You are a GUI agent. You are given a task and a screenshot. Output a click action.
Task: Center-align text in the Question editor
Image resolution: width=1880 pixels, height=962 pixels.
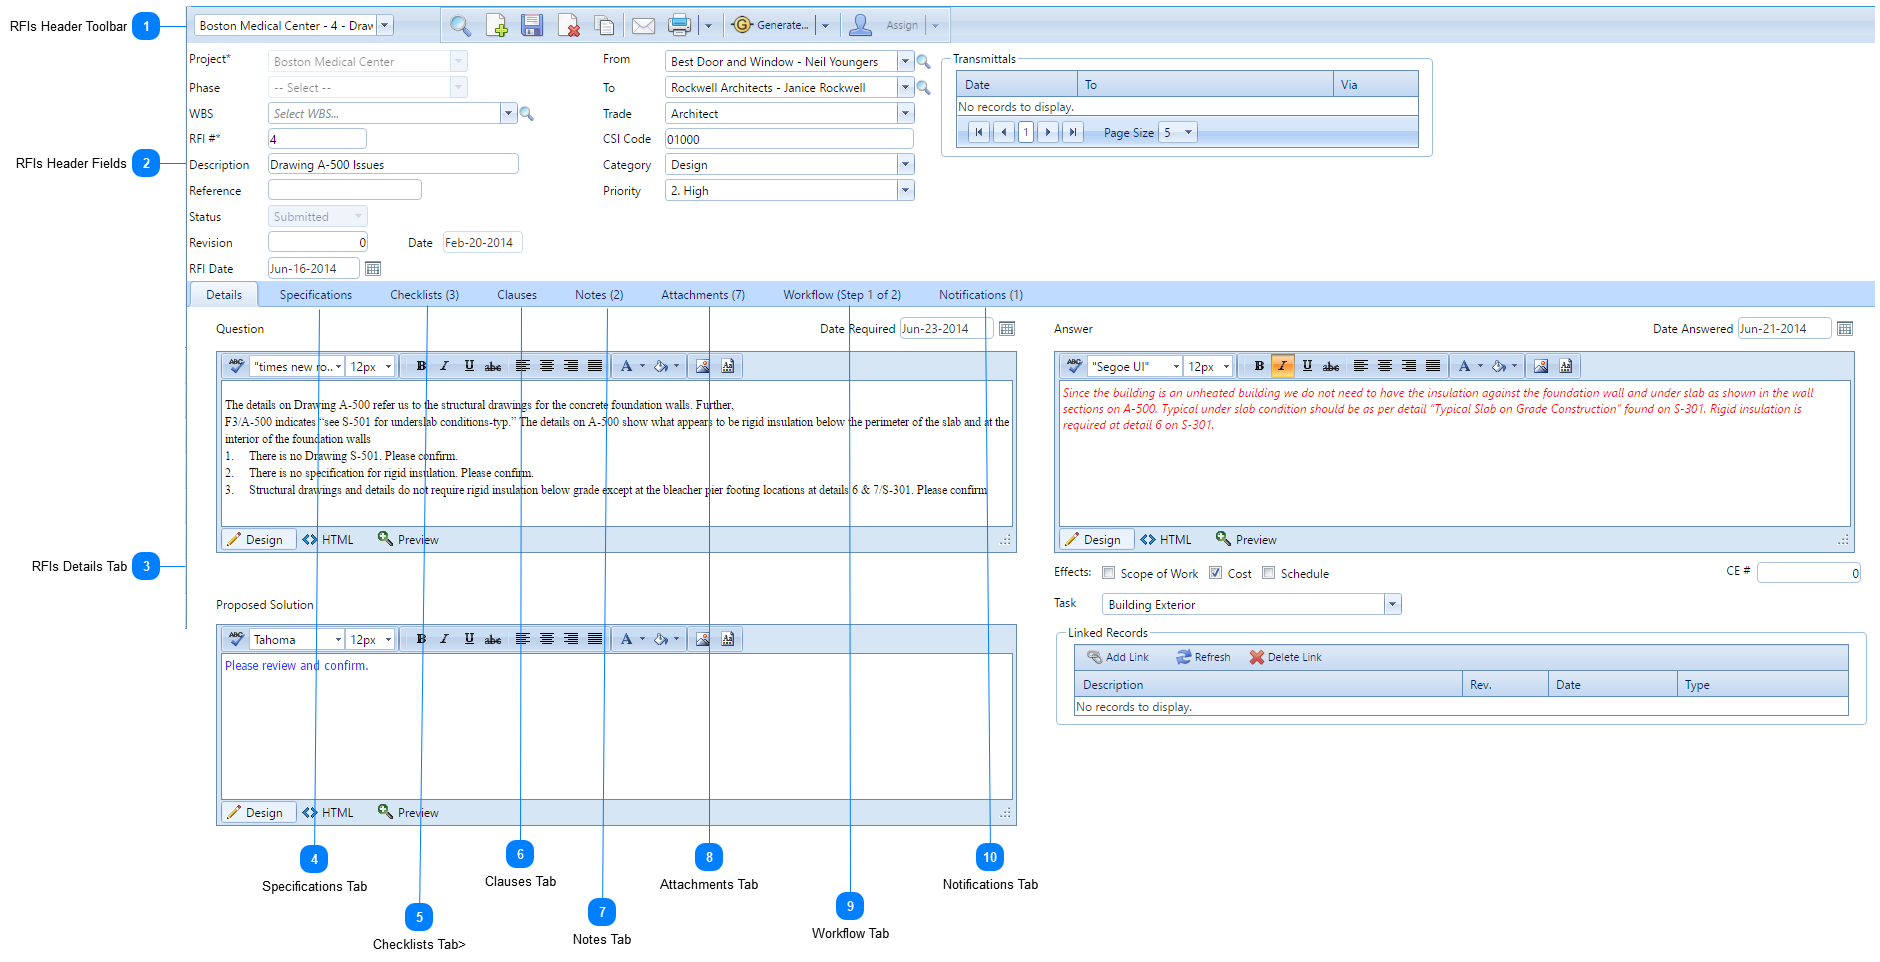click(547, 366)
